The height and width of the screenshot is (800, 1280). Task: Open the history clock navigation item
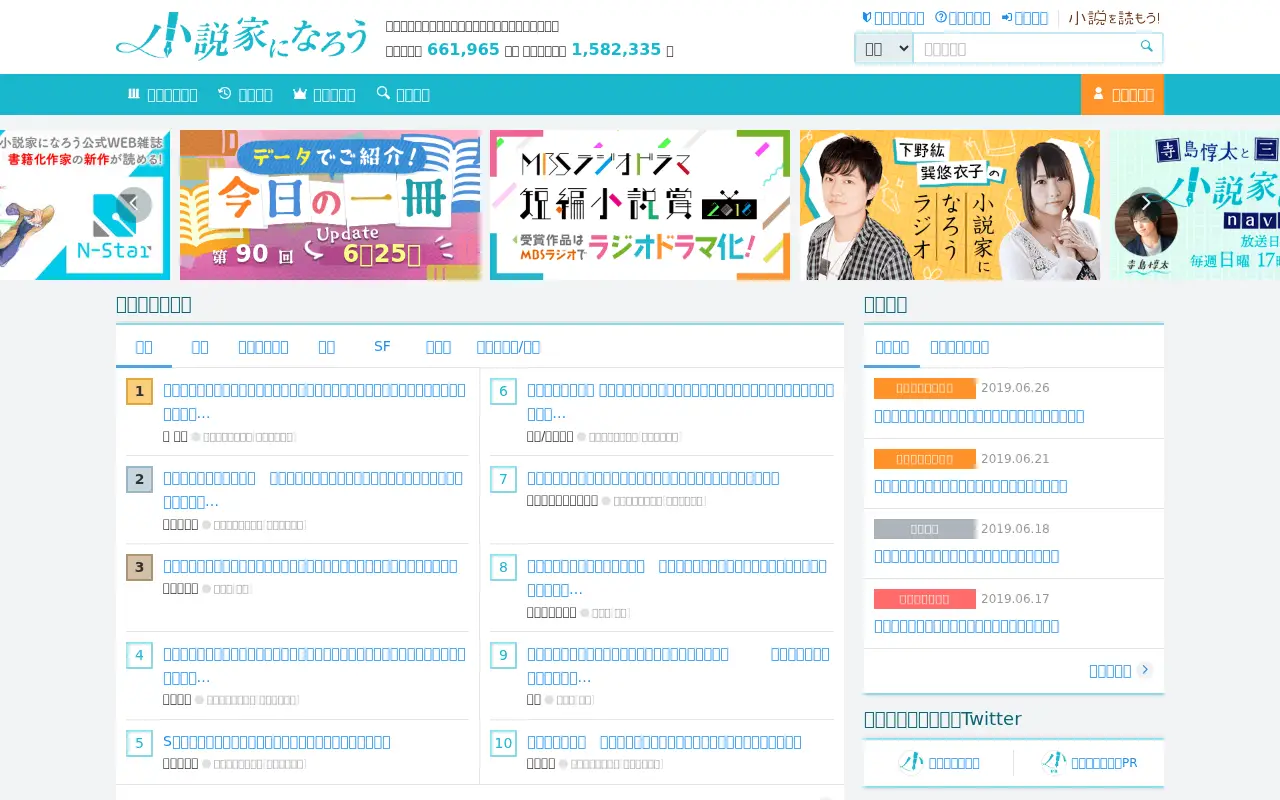(x=245, y=94)
